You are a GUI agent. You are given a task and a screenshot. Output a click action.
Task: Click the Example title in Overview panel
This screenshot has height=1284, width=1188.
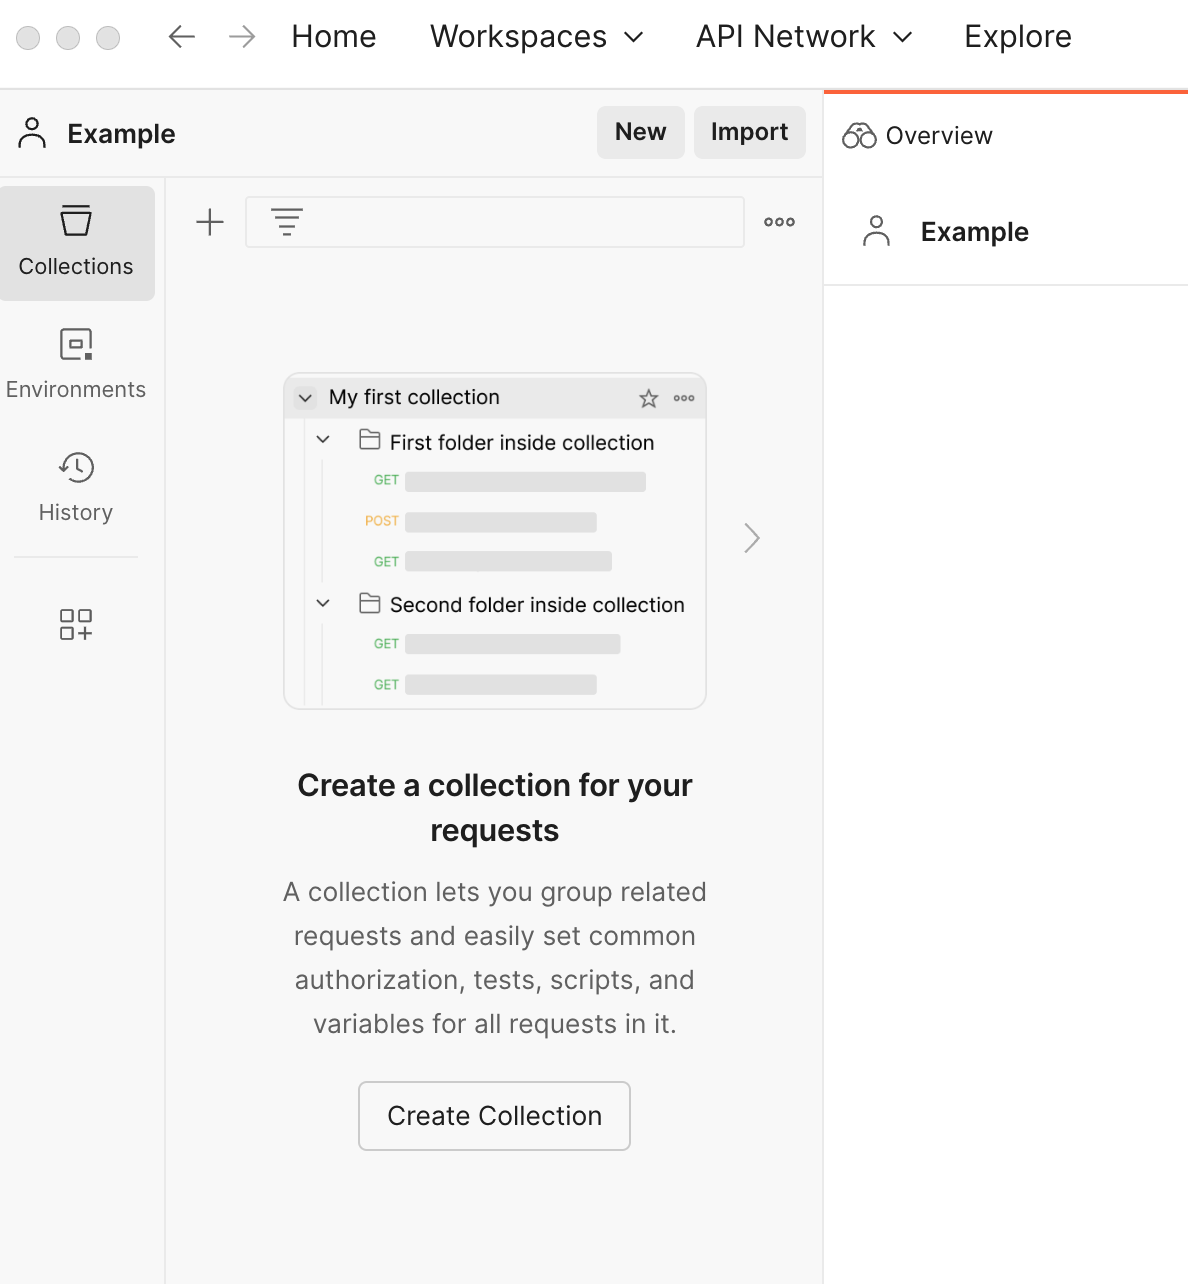tap(975, 232)
